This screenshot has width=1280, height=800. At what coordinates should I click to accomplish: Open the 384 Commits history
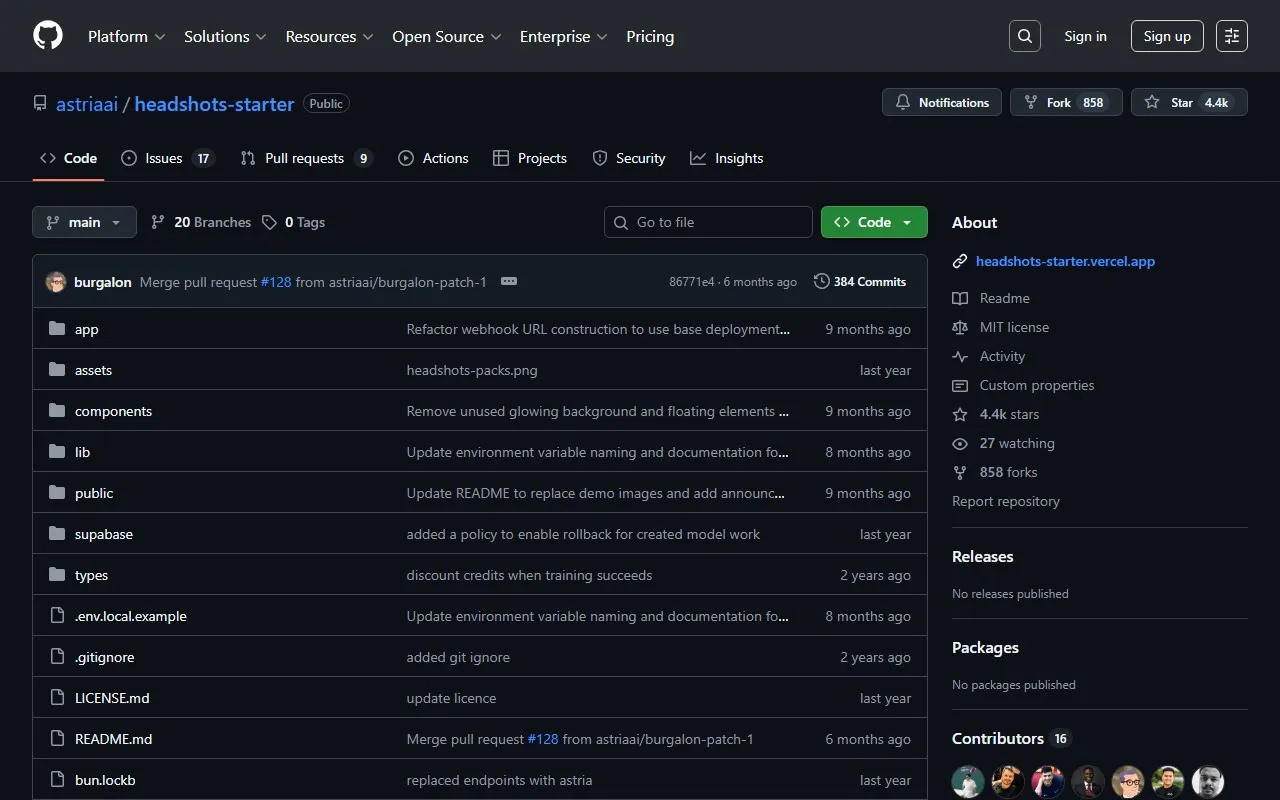point(860,282)
